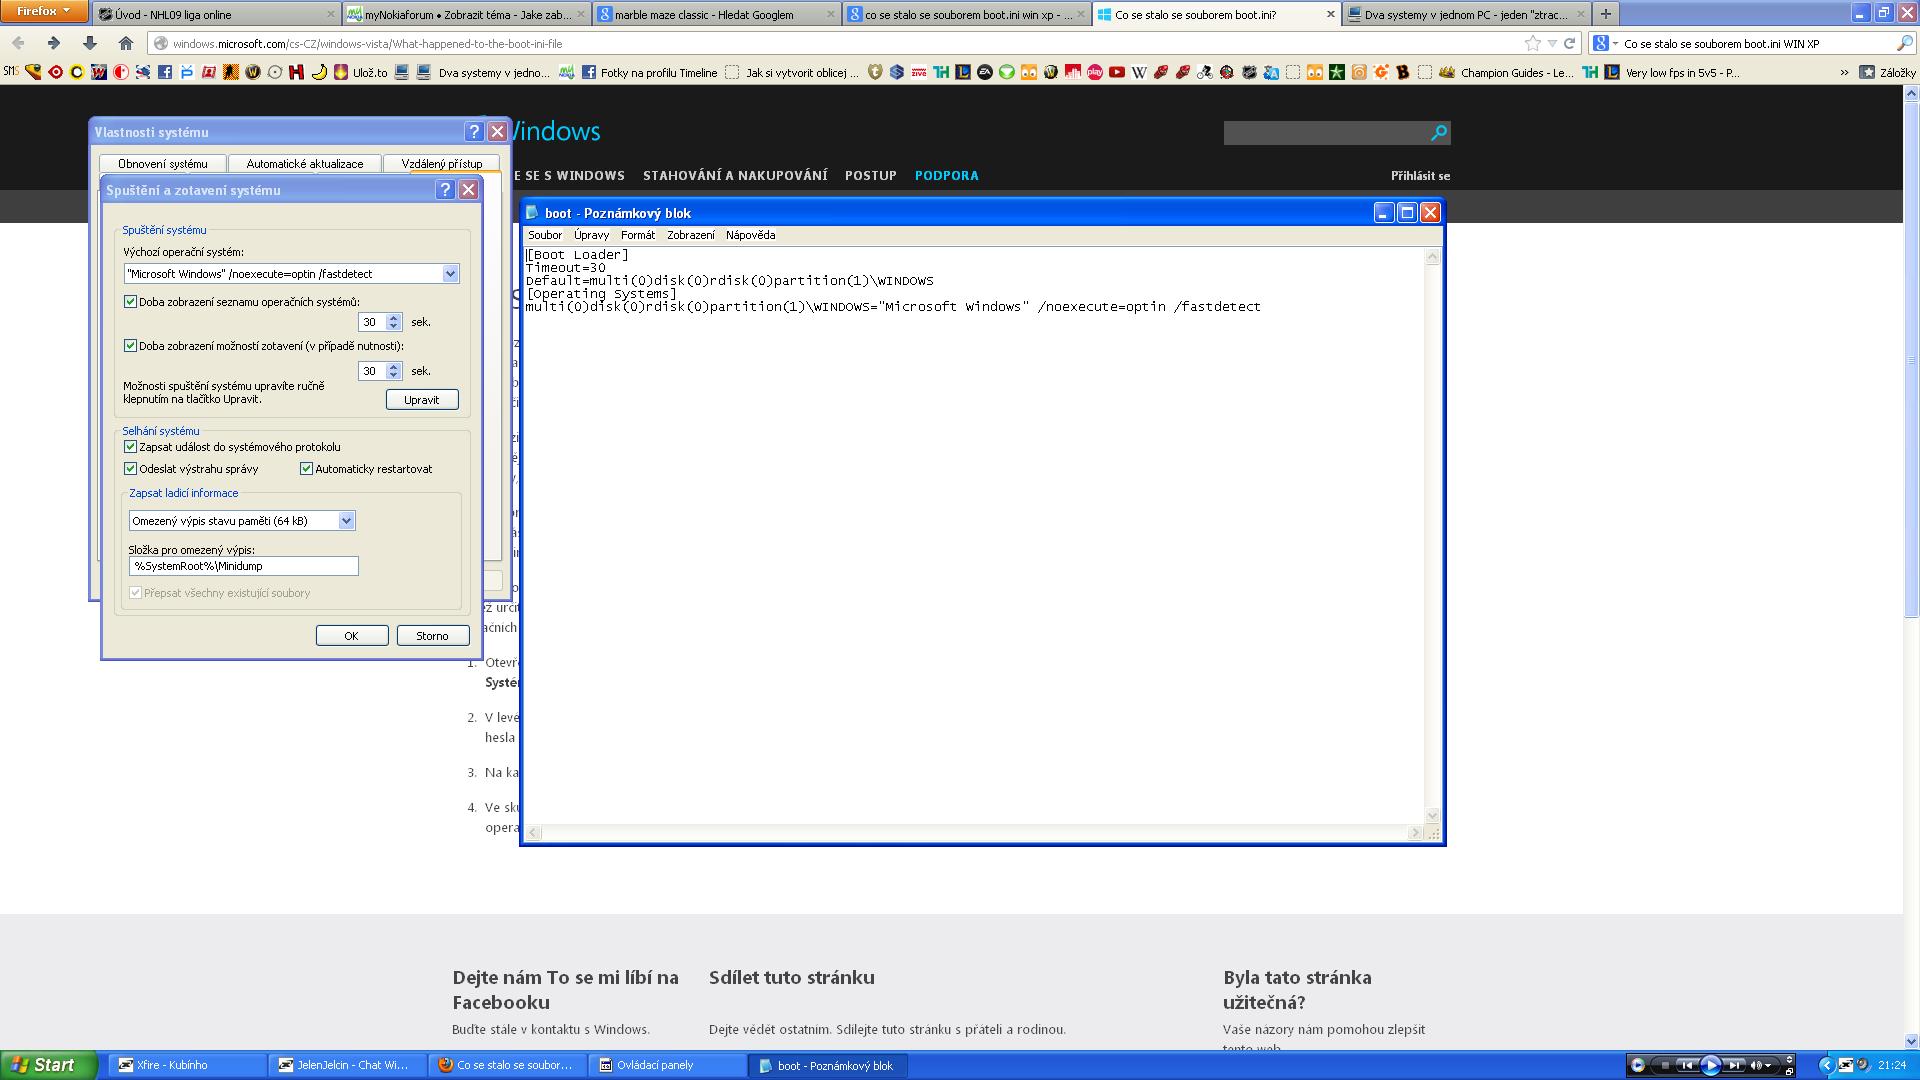Click the downloads arrow icon in Firefox

point(89,43)
